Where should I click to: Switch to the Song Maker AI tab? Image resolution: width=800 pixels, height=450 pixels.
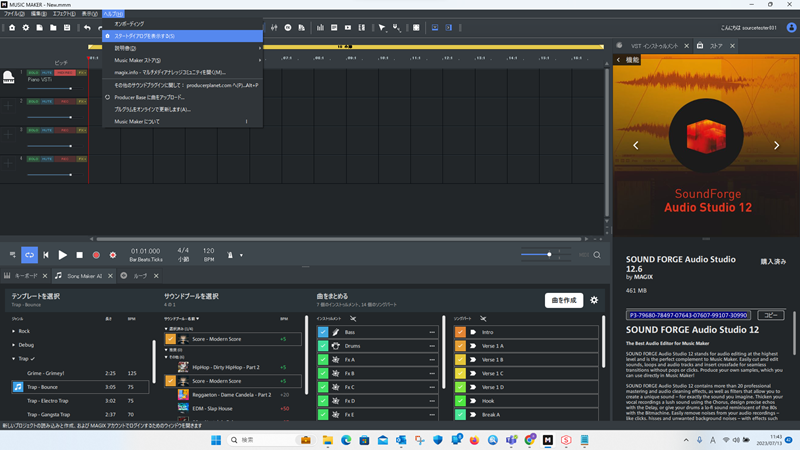pos(84,276)
